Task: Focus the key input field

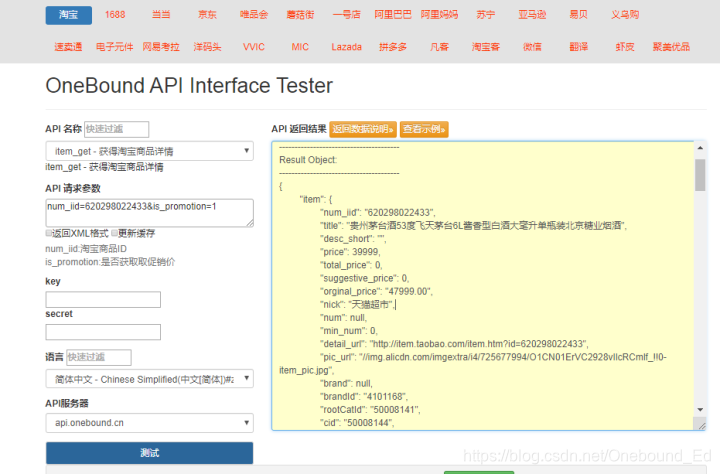Action: point(103,299)
